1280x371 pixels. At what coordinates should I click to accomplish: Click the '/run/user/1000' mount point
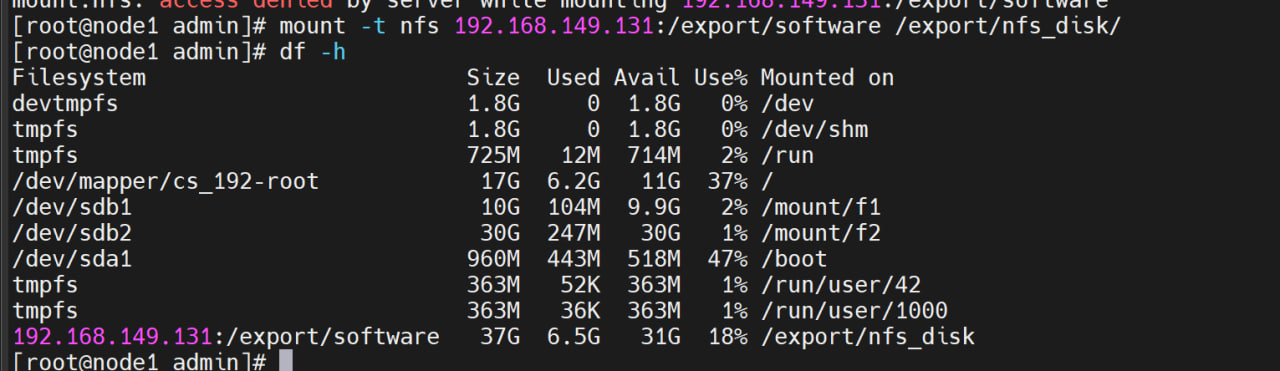tap(854, 311)
